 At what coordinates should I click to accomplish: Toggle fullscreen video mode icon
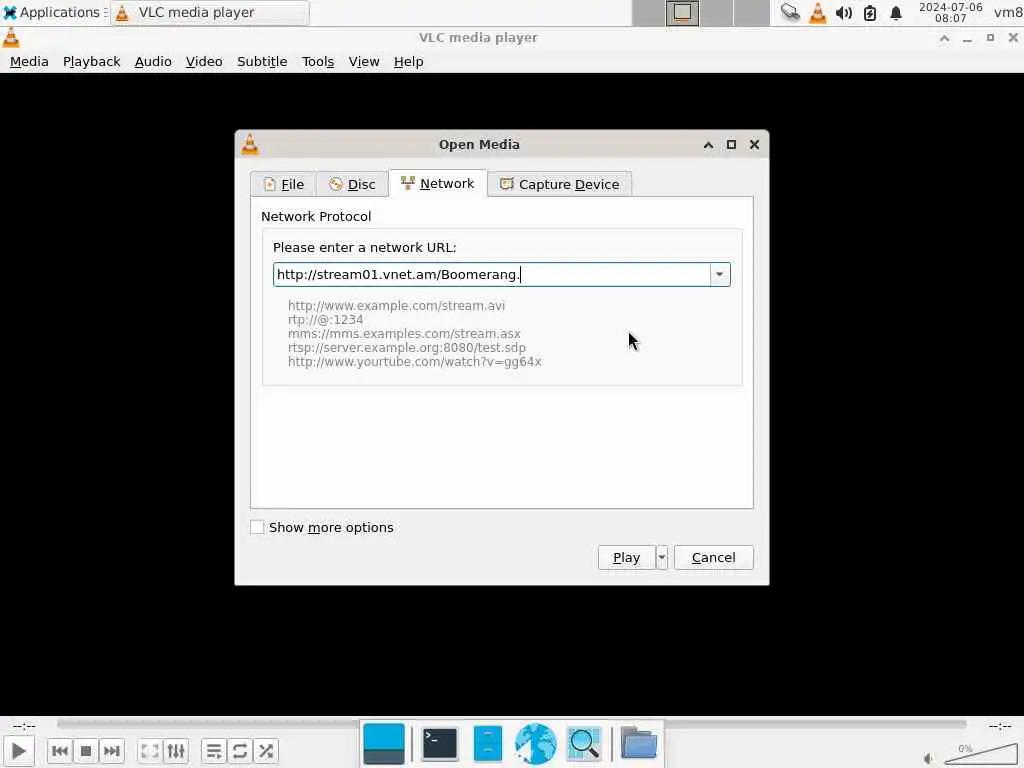pyautogui.click(x=150, y=751)
